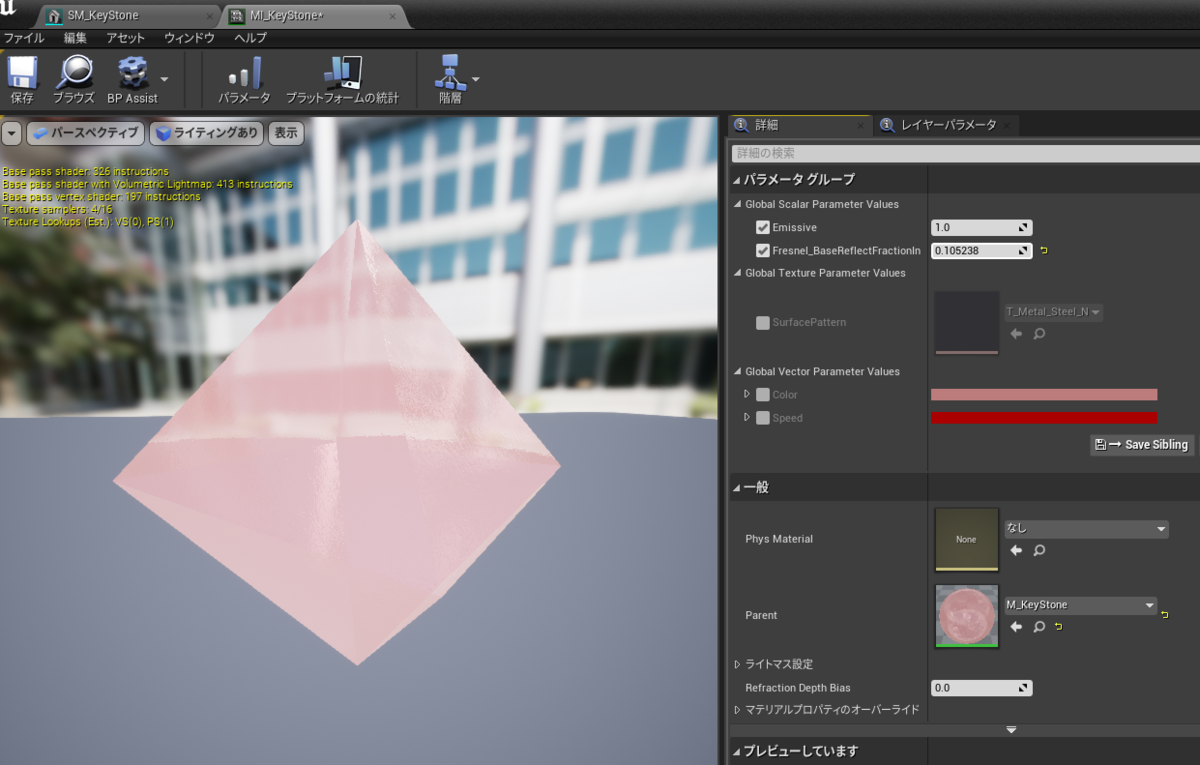
Task: Click the Save Sibling button
Action: (1142, 445)
